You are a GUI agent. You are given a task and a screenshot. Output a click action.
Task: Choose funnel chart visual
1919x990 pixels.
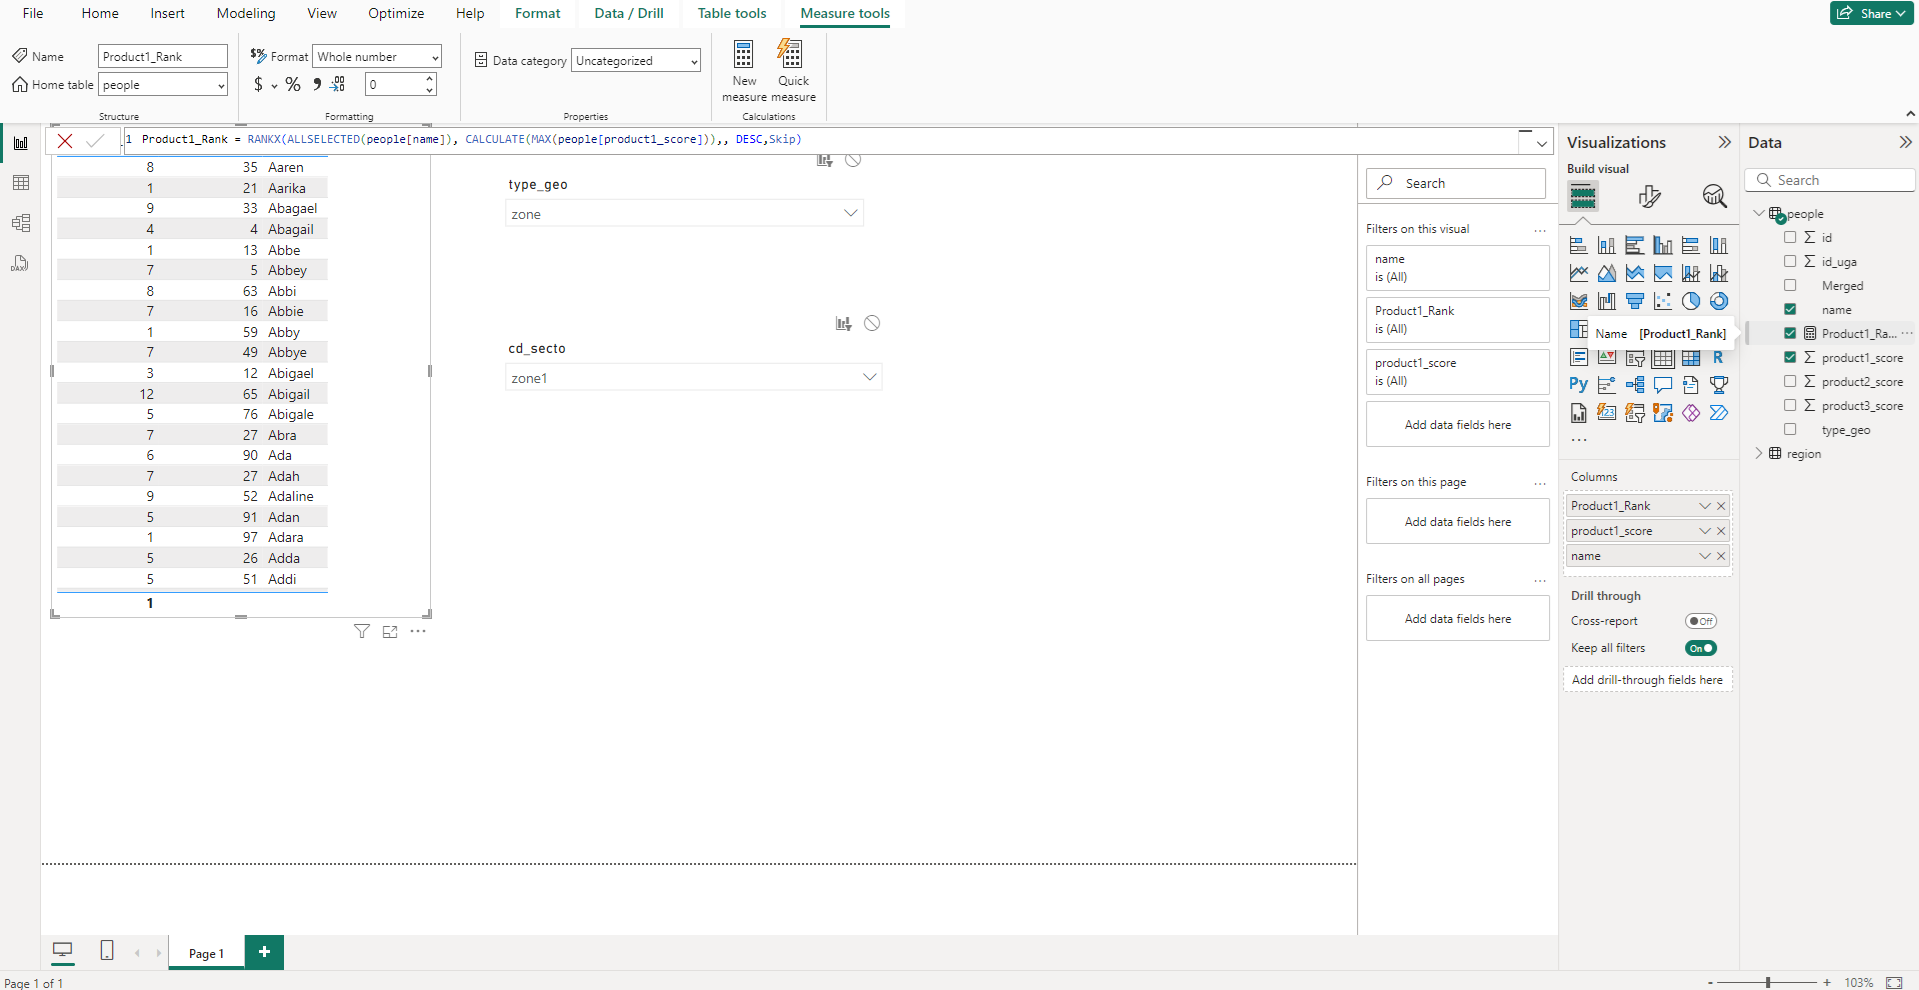click(1635, 301)
